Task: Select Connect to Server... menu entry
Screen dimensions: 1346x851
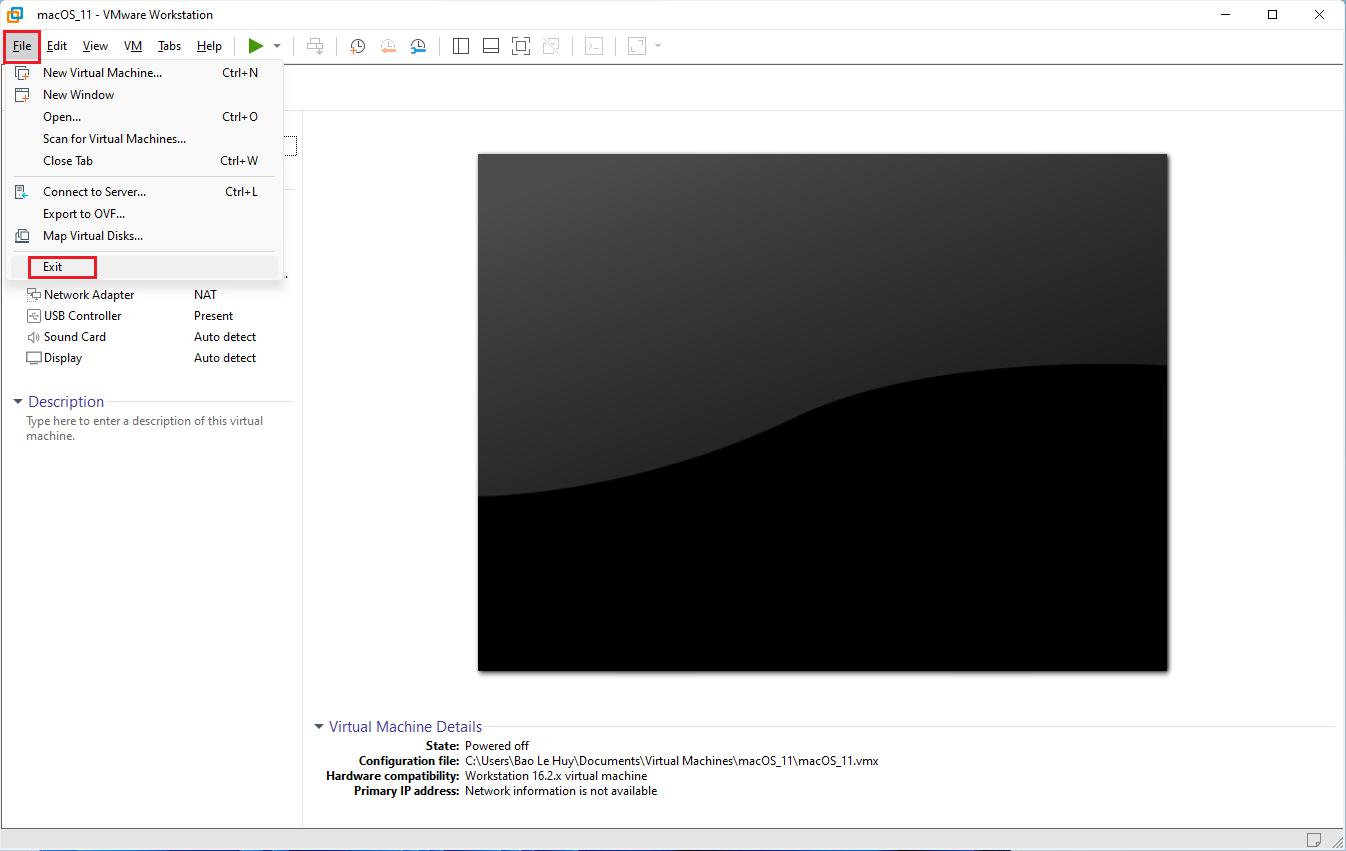Action: pyautogui.click(x=145, y=192)
